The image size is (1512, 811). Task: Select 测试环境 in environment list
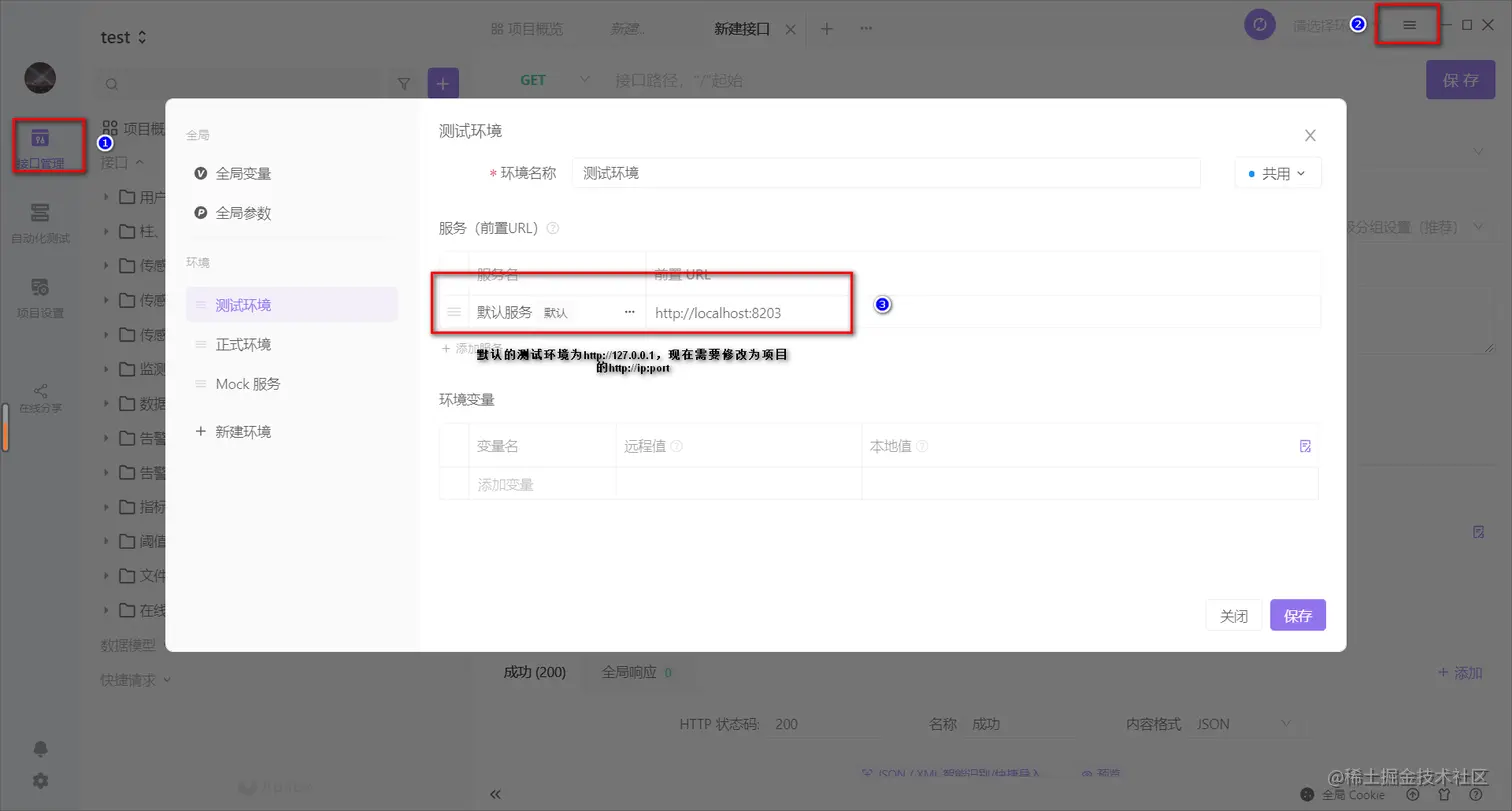[x=291, y=305]
